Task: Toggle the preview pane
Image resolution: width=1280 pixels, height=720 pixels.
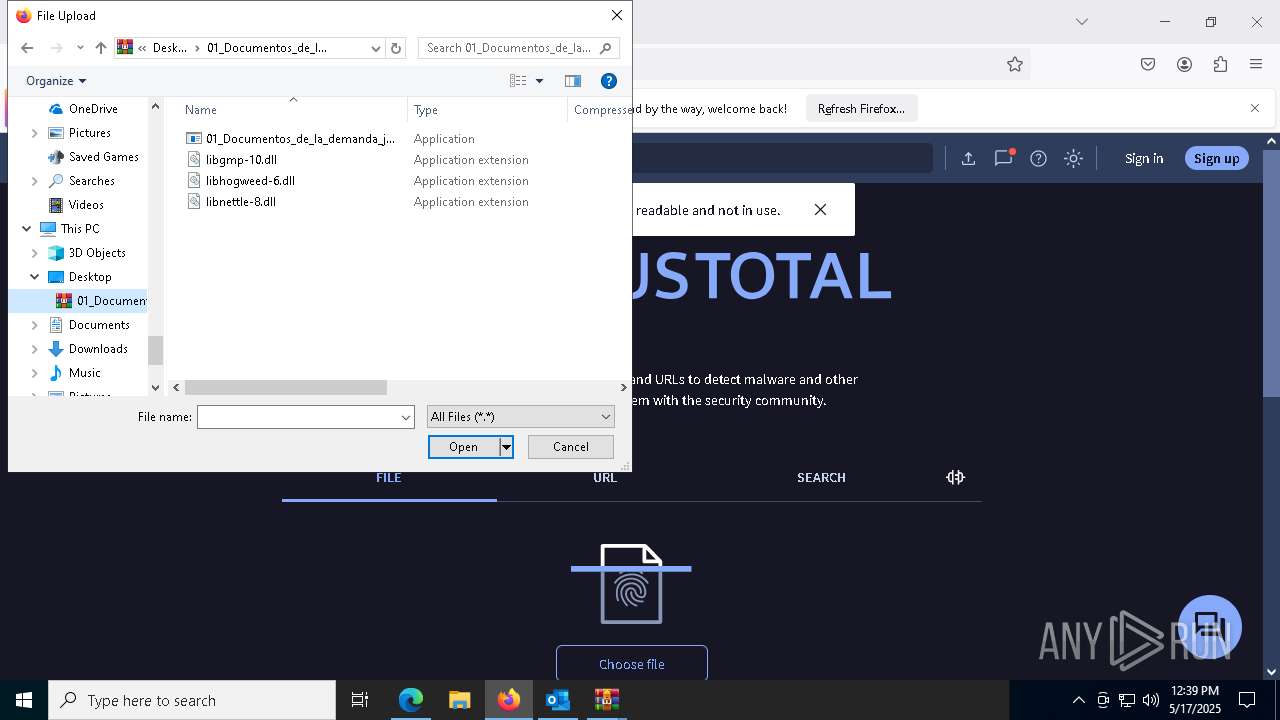Action: (x=573, y=81)
